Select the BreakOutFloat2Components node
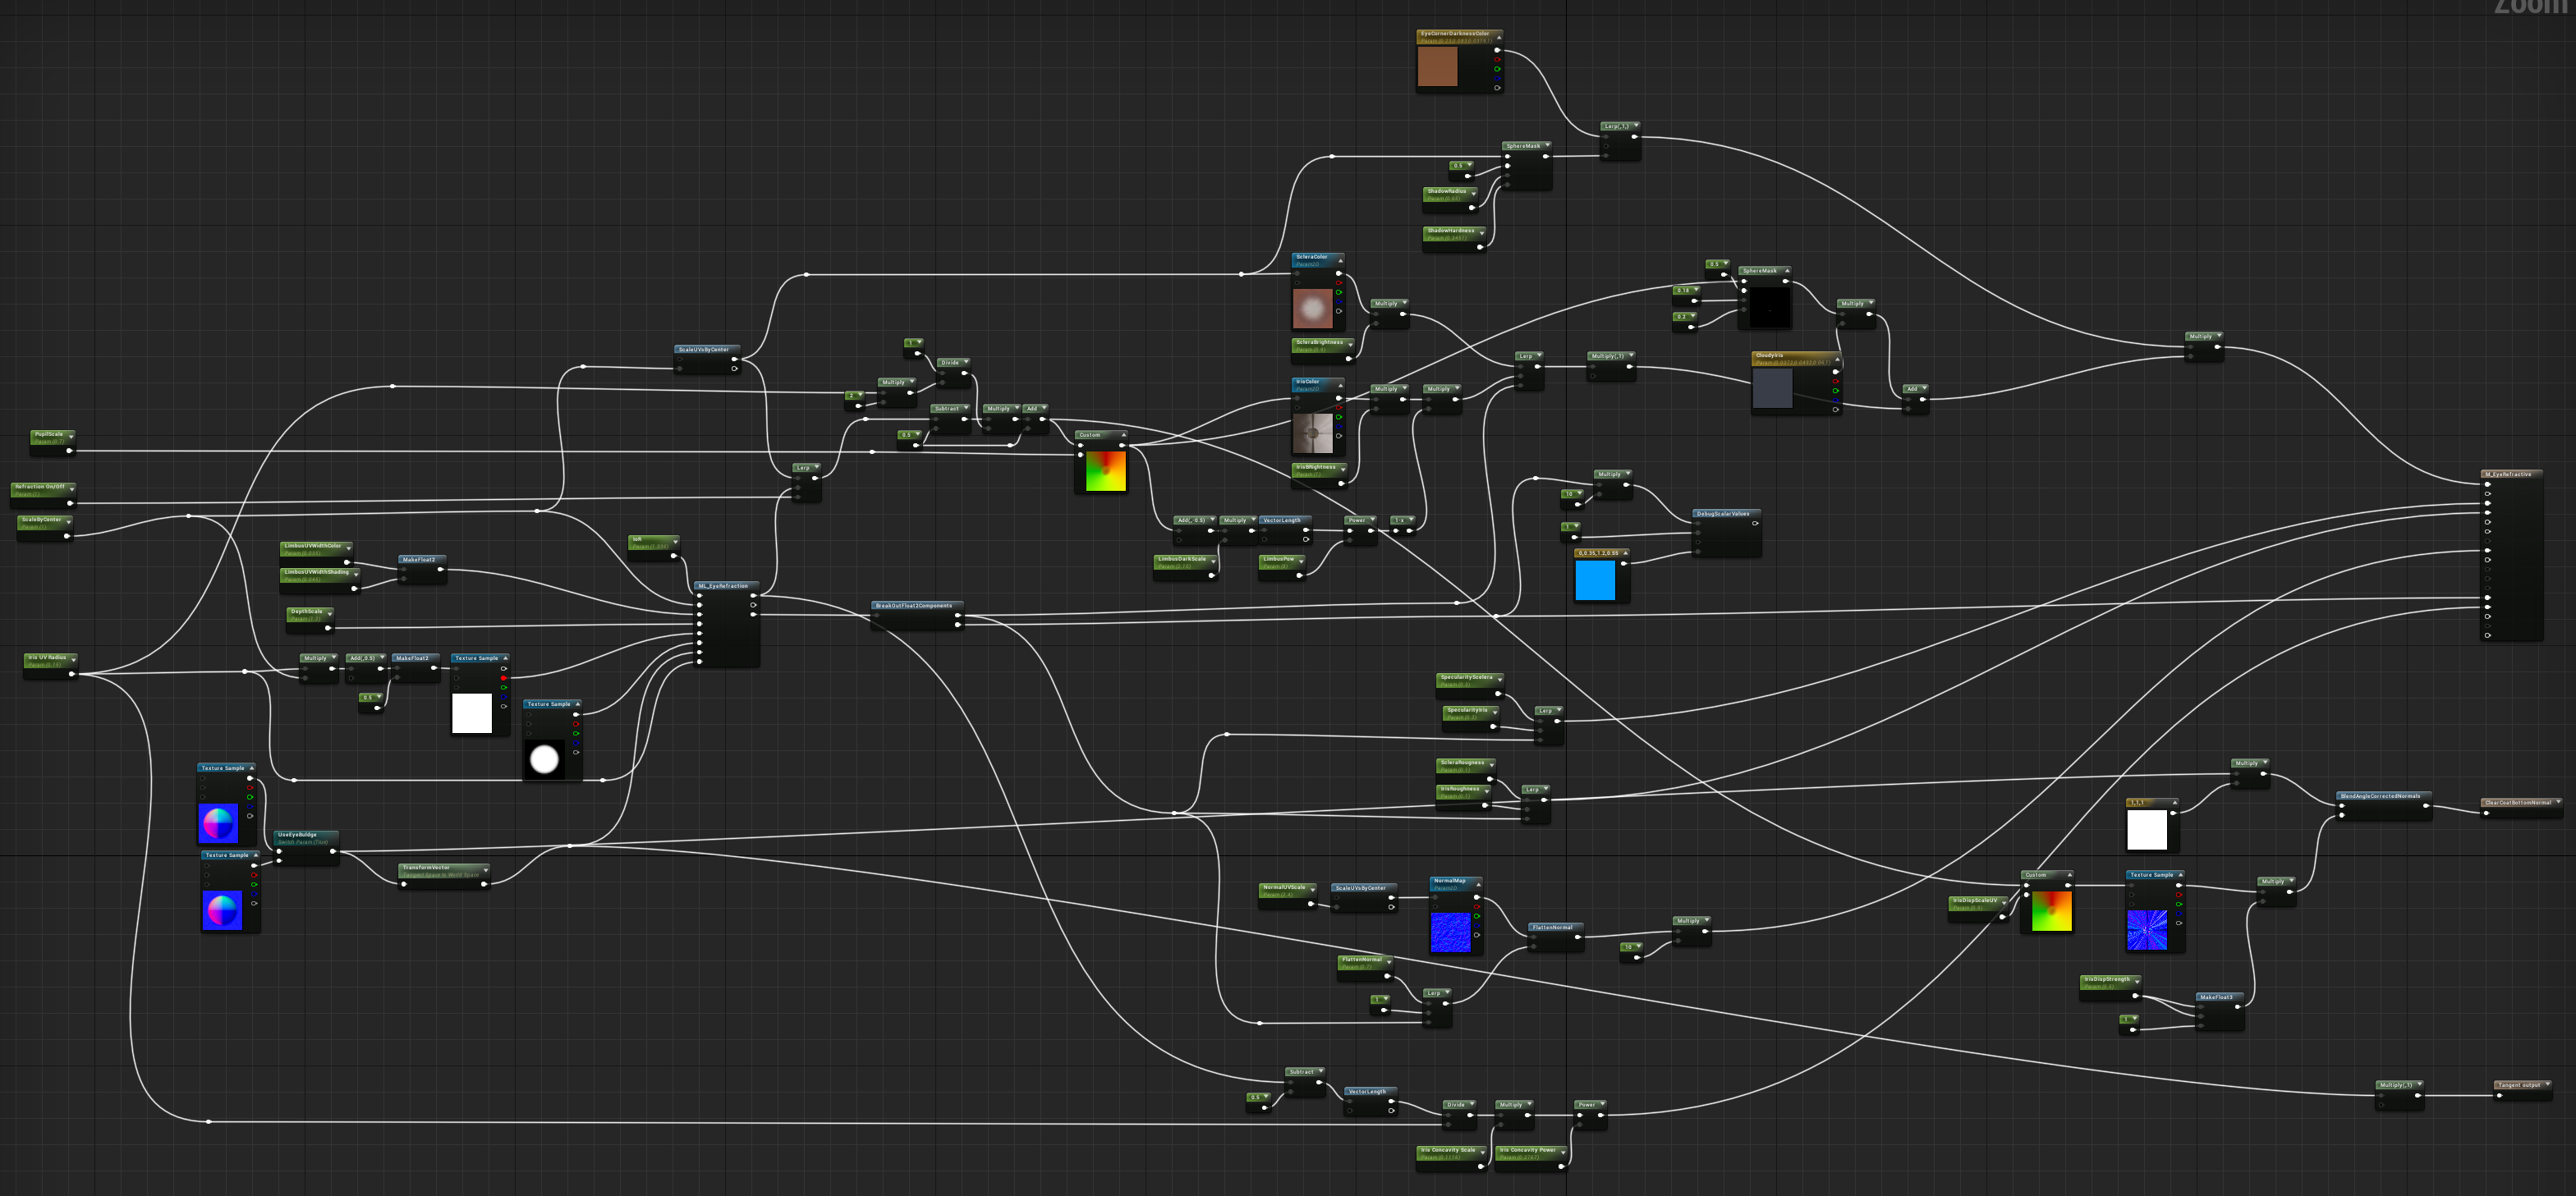Viewport: 2576px width, 1196px height. click(x=914, y=606)
